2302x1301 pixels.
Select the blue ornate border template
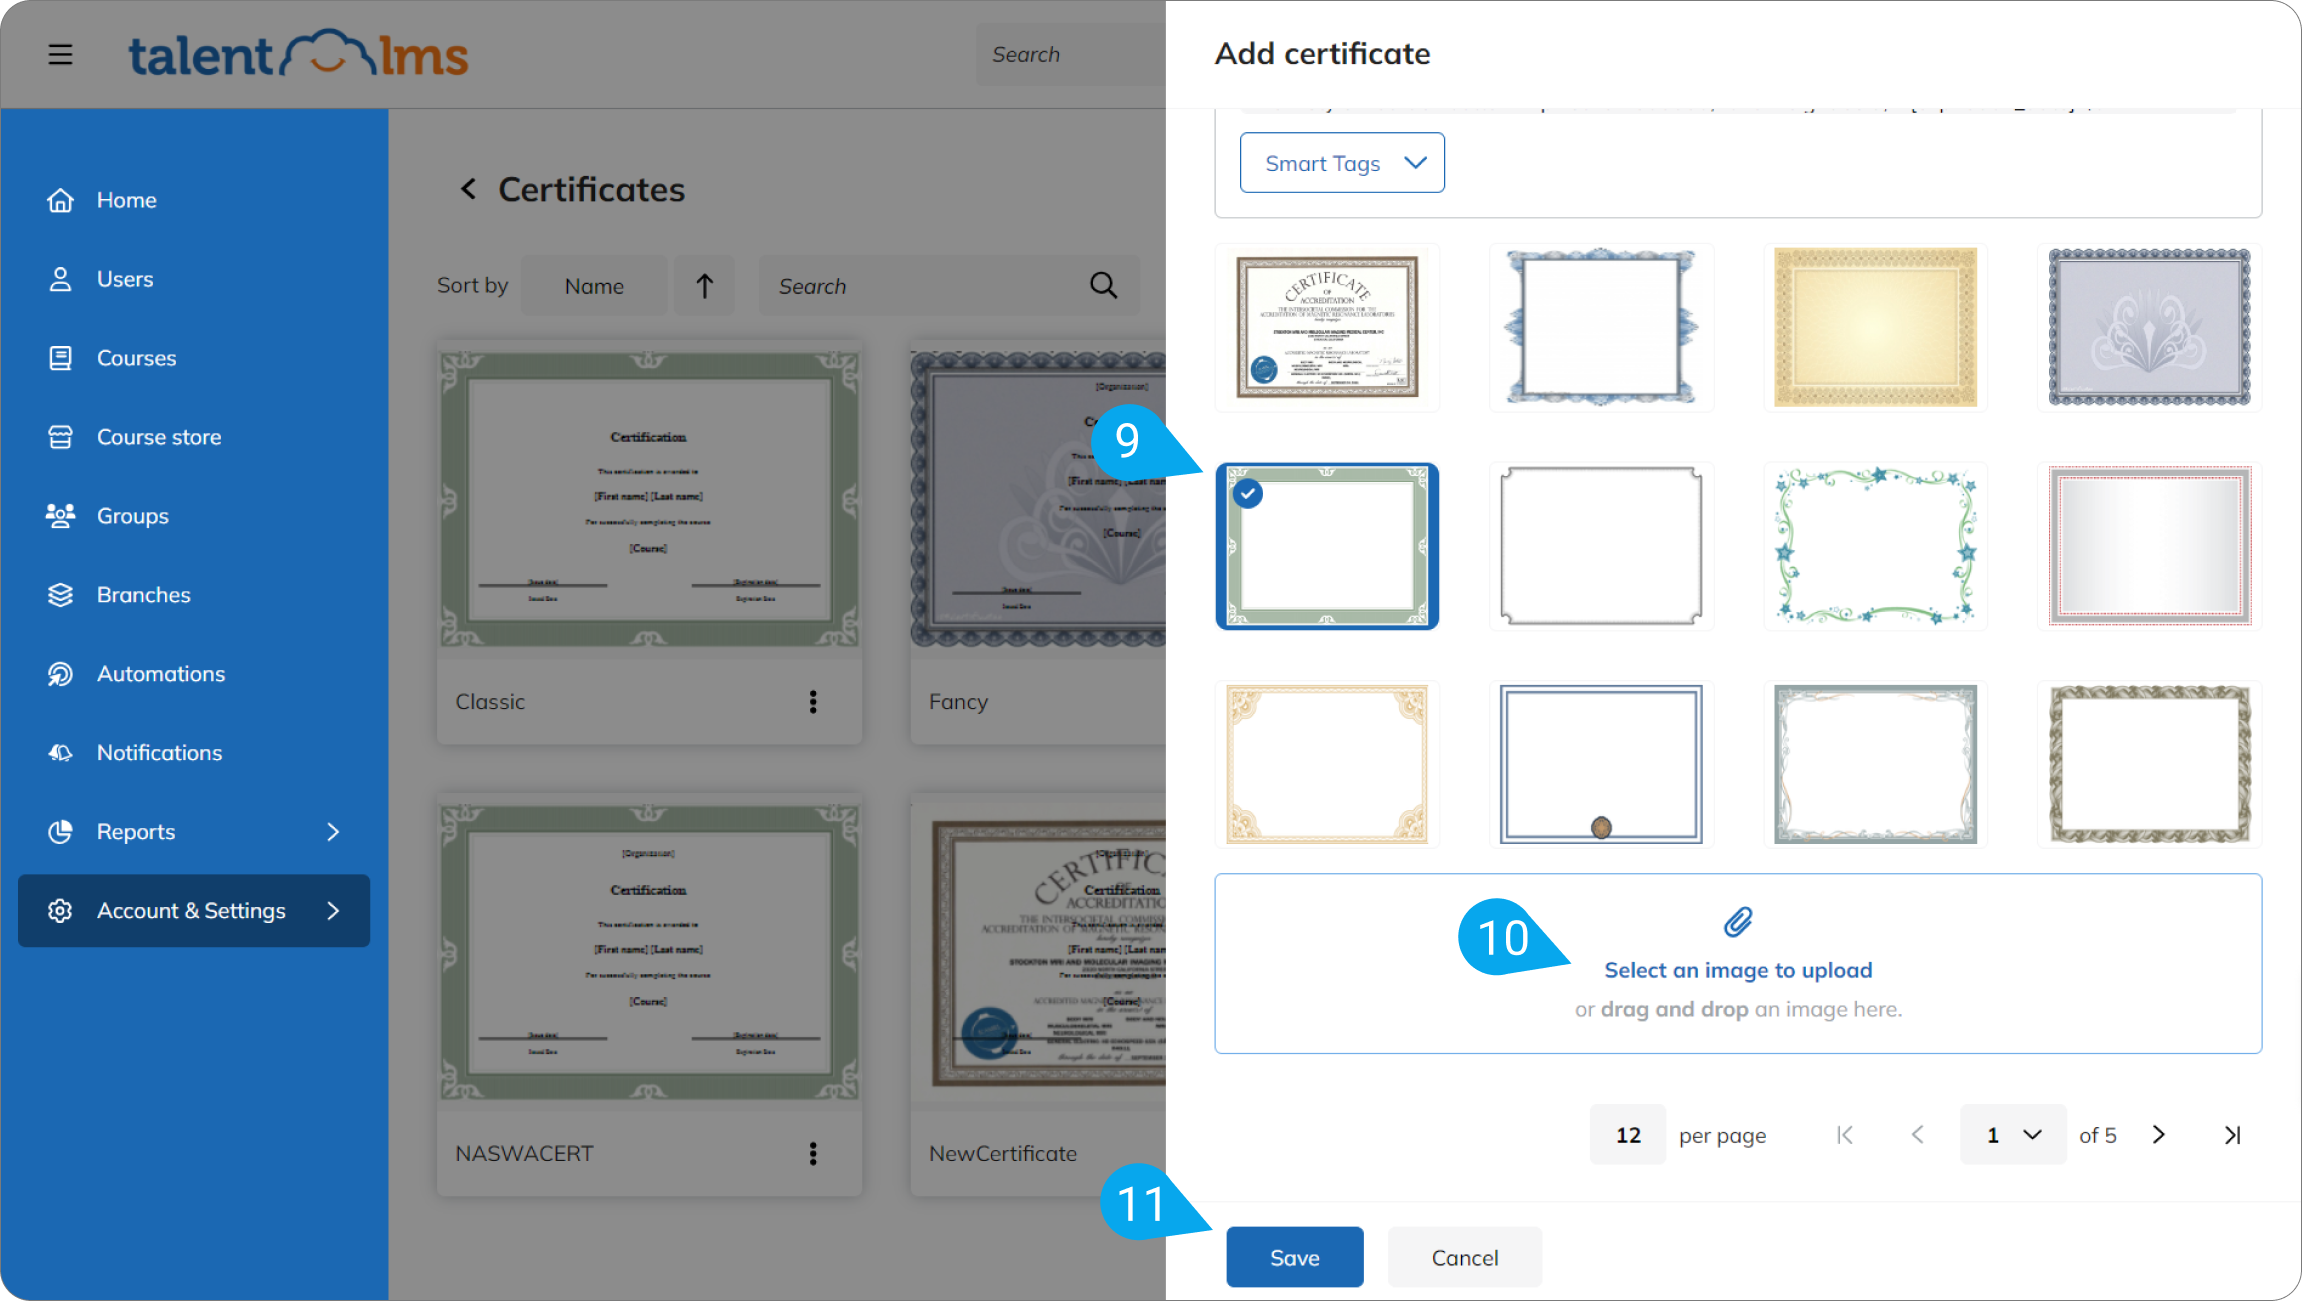[1601, 327]
